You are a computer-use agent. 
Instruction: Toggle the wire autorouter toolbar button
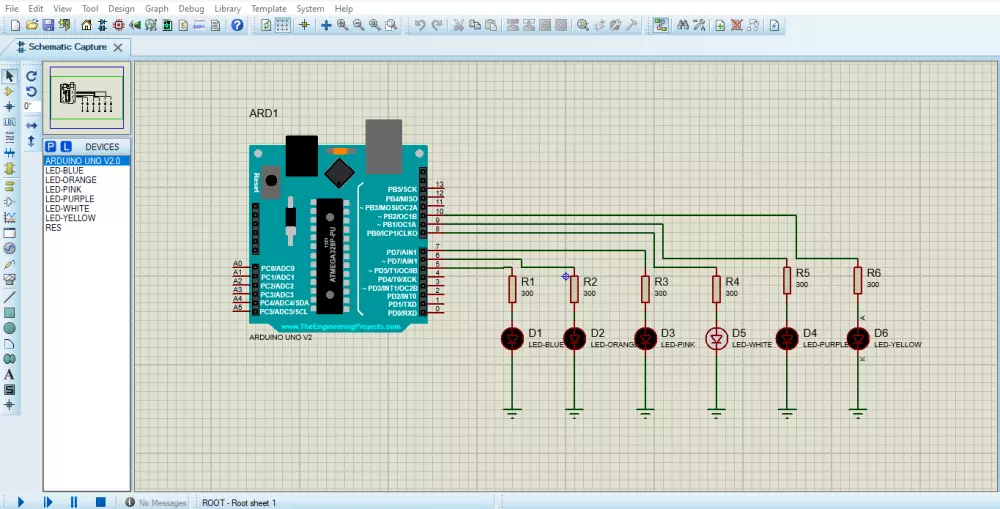pos(661,25)
